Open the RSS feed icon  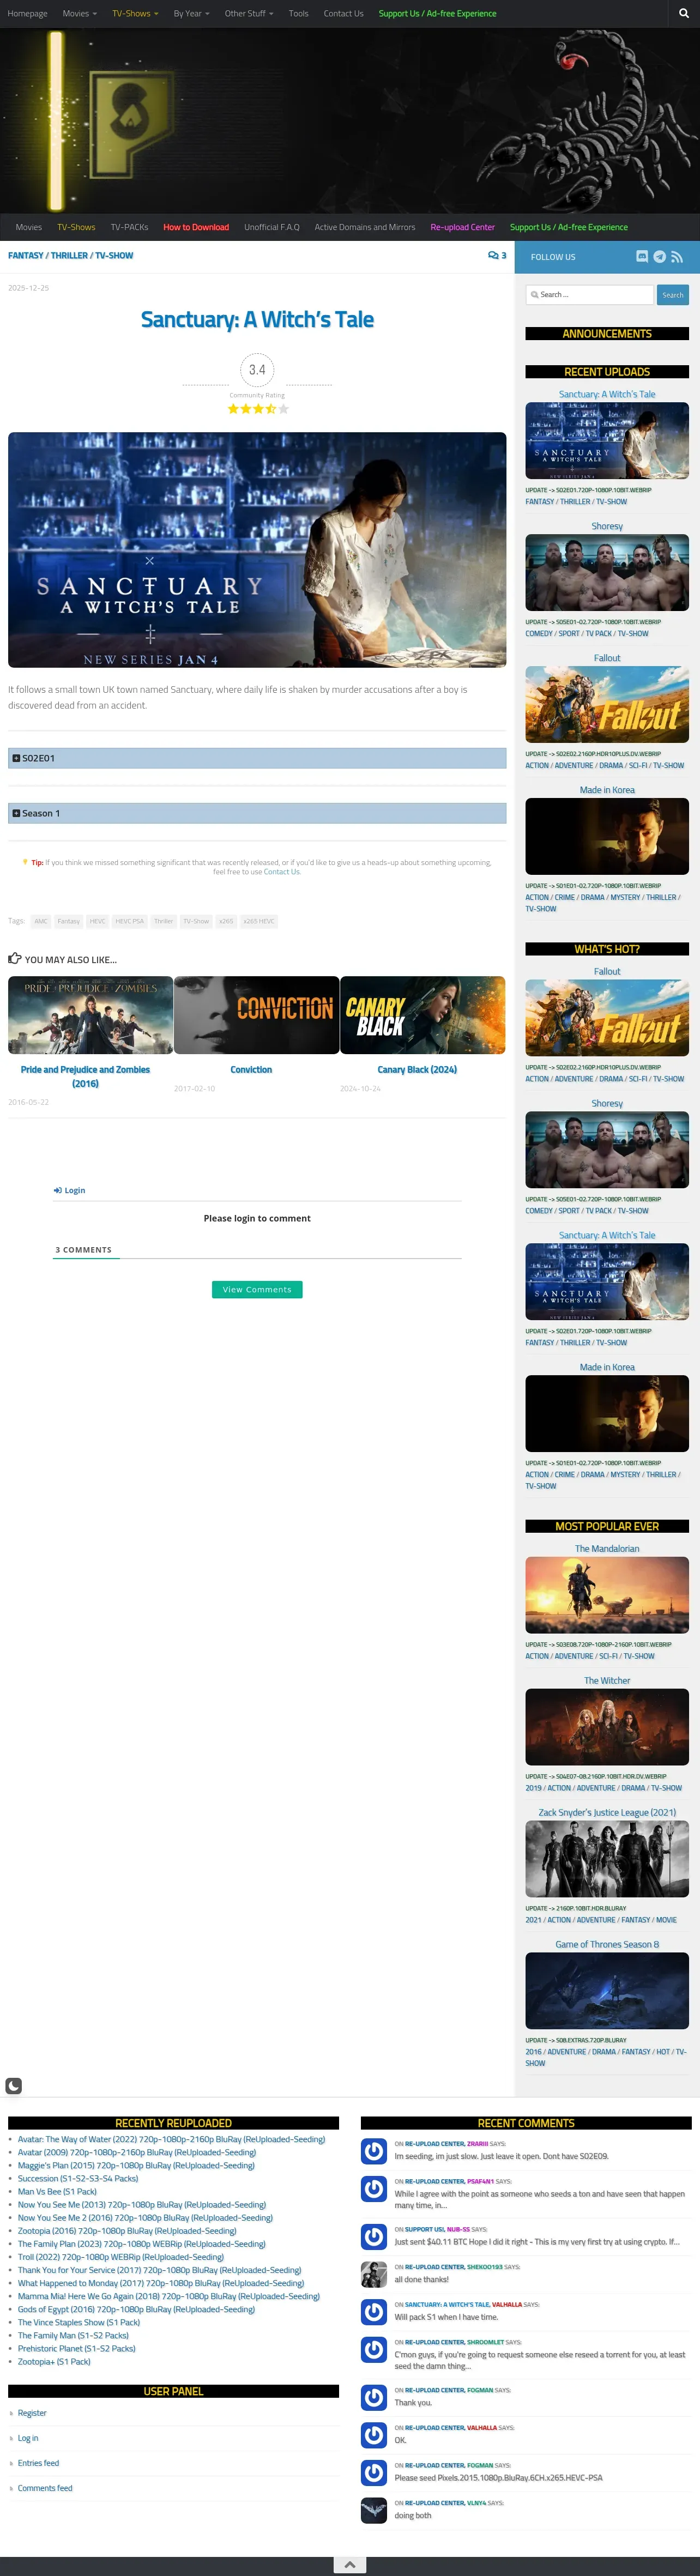(x=677, y=257)
